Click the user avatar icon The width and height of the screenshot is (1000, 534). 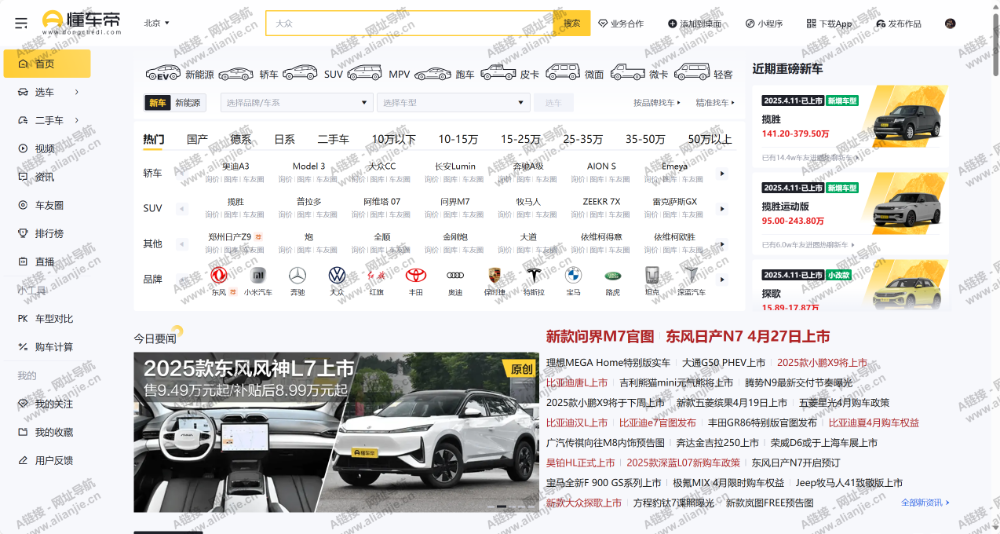(x=950, y=24)
